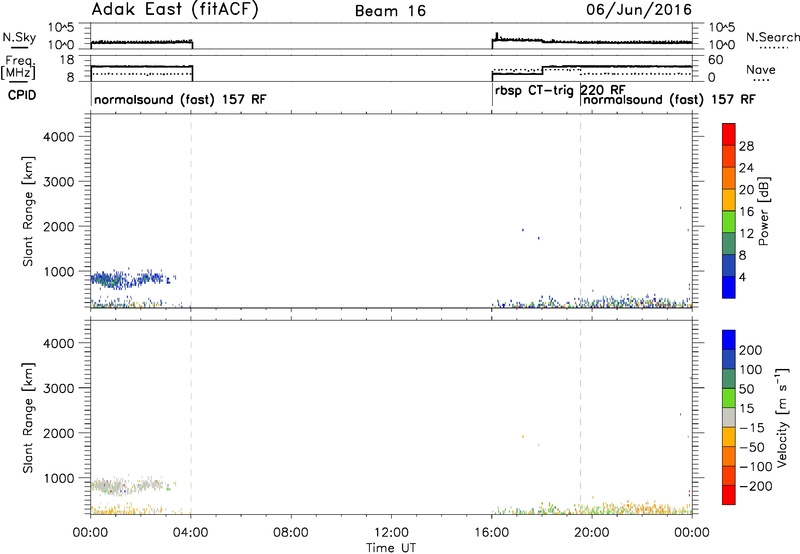800x554 pixels.
Task: Click the 'Slant Range [km]' label of velocity panel
Action: 28,417
